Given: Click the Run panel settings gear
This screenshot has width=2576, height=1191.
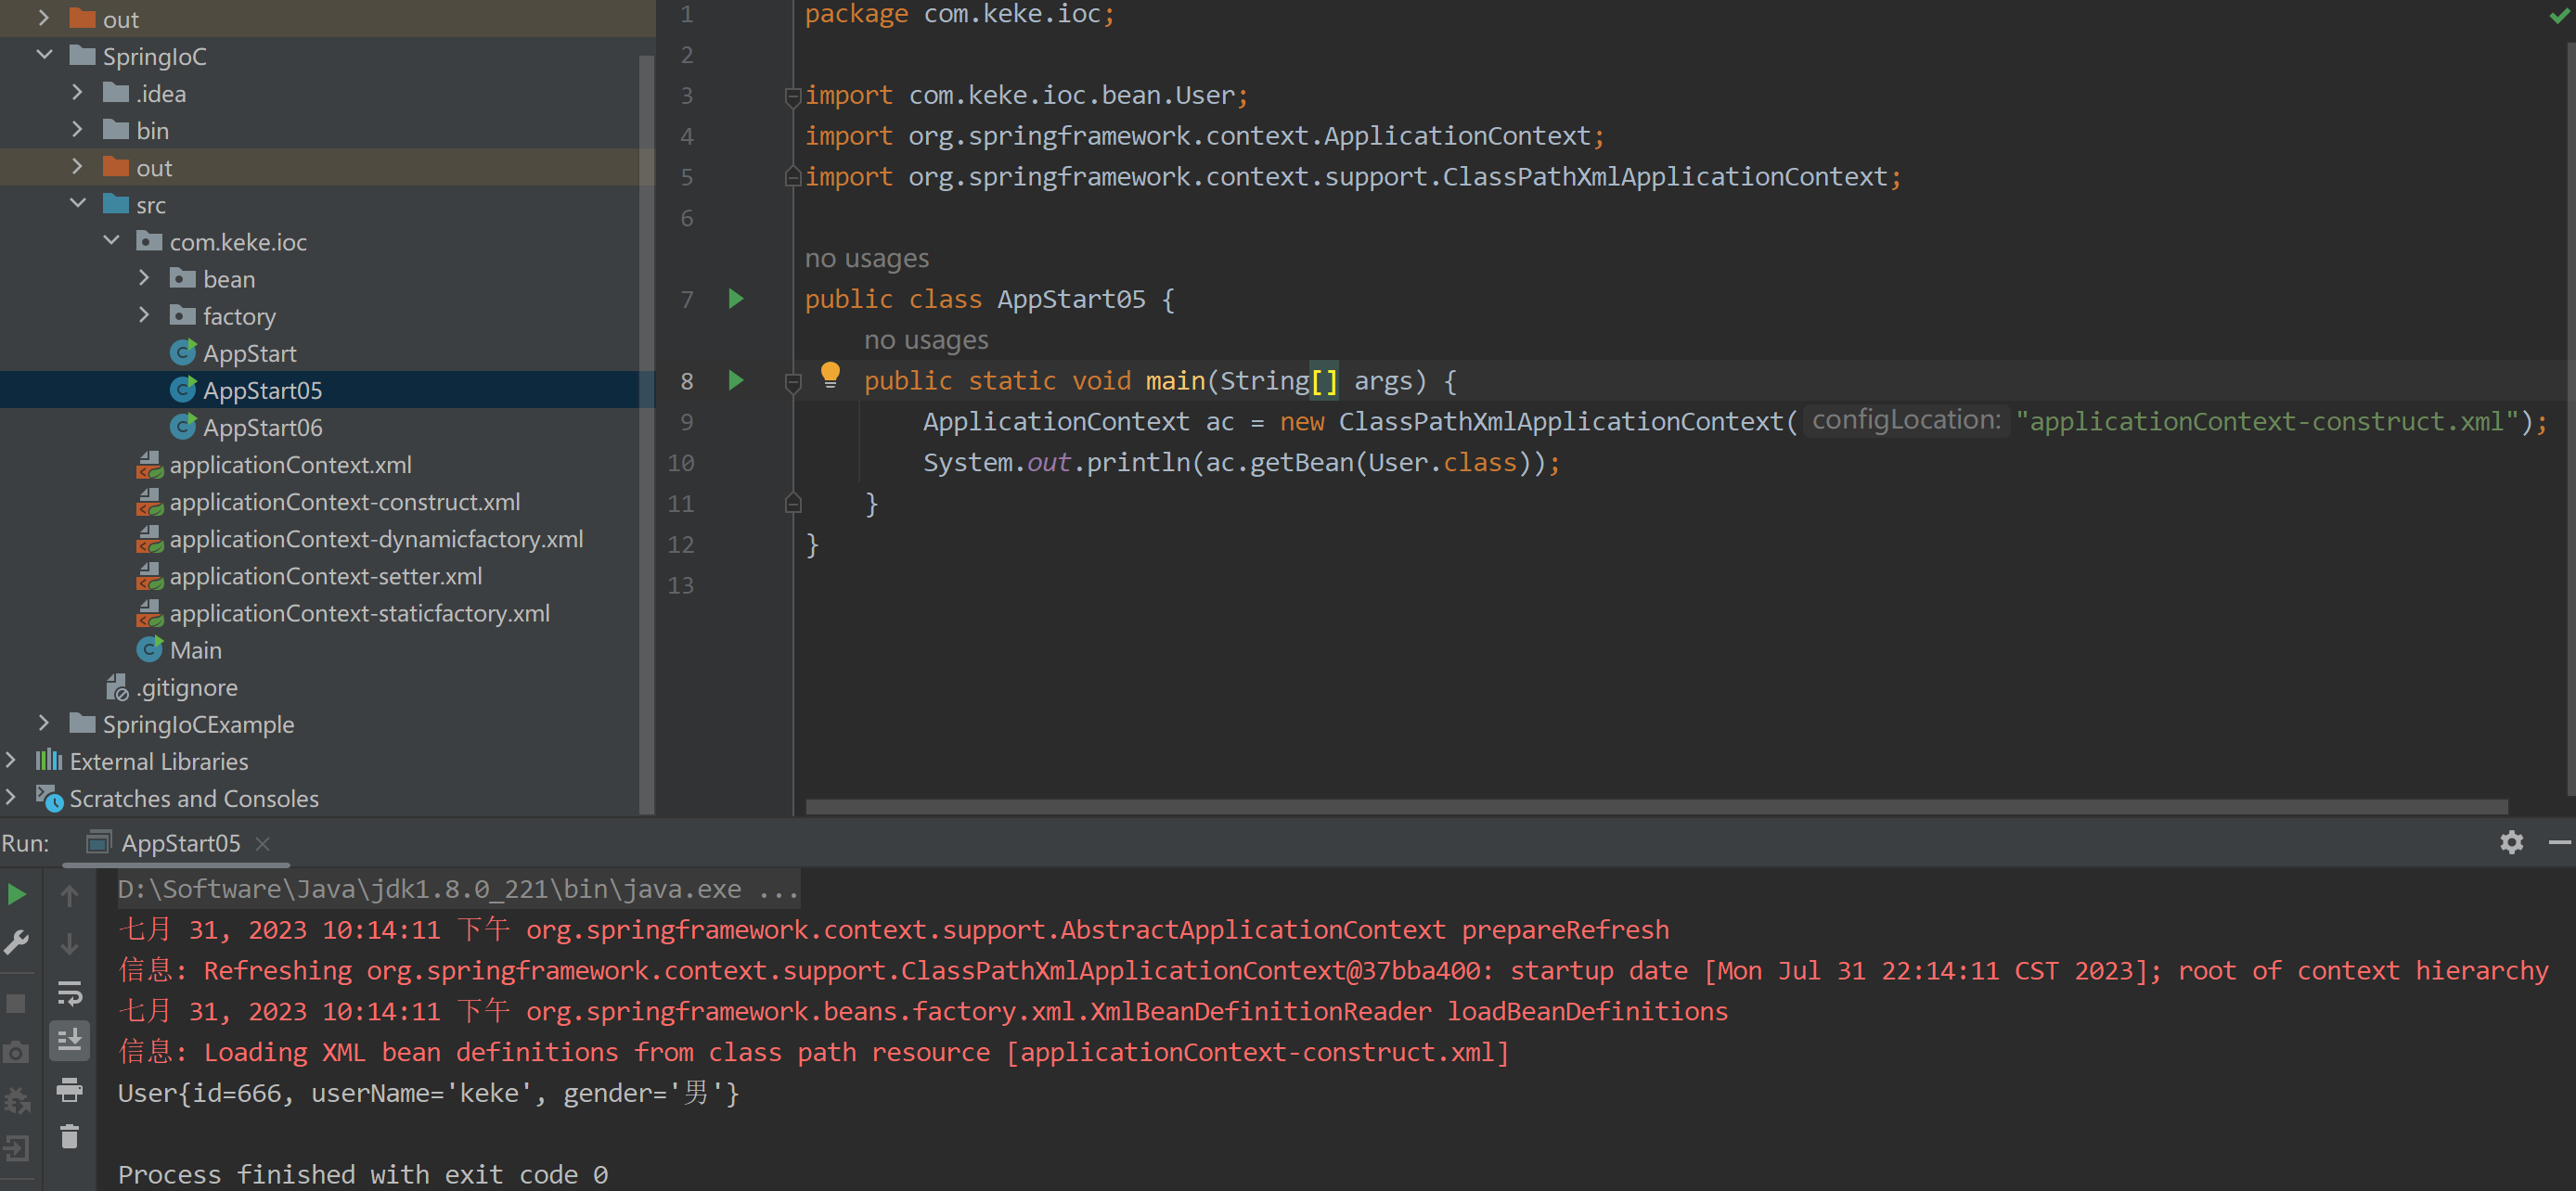Looking at the screenshot, I should 2511,842.
